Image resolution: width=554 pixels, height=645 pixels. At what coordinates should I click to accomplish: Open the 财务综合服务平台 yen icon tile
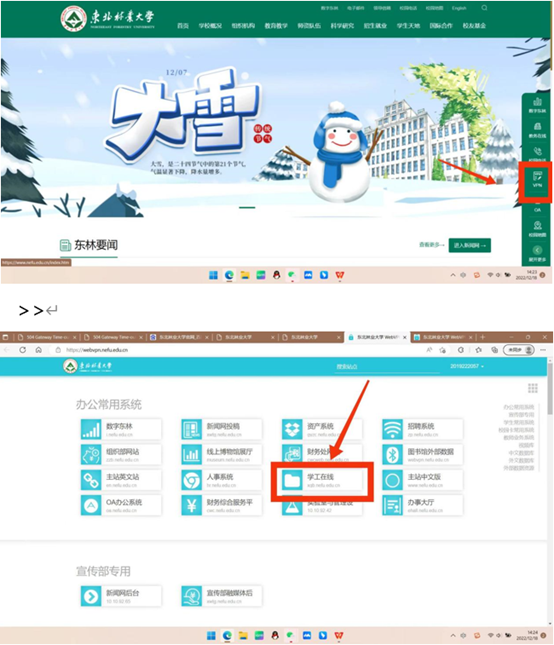coord(191,505)
